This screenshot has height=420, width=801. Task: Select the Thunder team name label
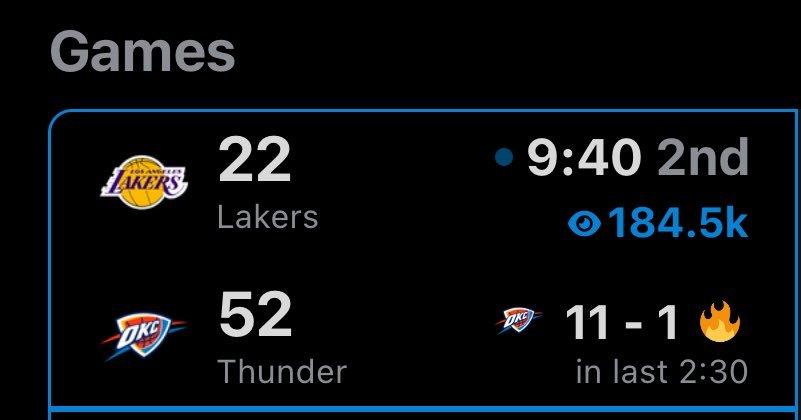281,372
